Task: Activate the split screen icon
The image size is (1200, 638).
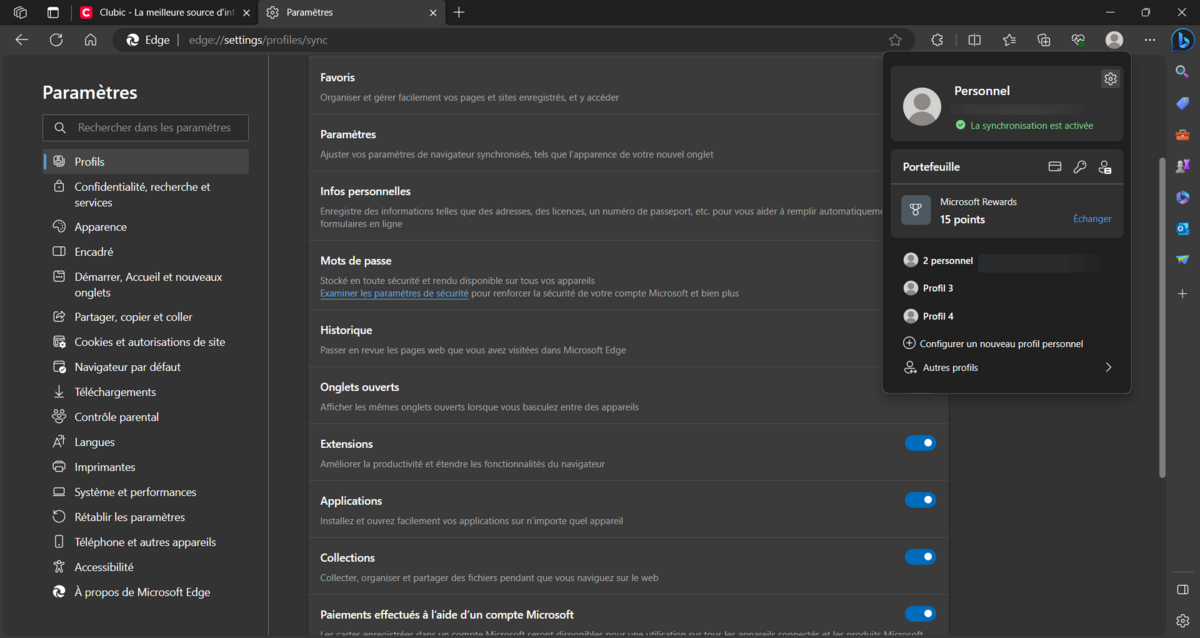Action: click(975, 40)
